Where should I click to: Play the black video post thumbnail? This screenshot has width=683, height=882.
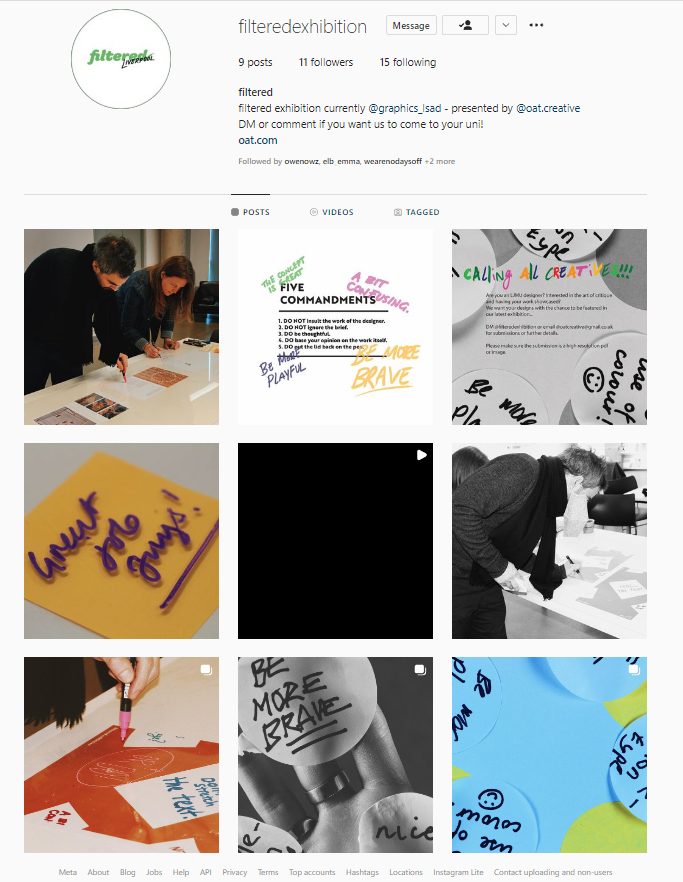(335, 541)
